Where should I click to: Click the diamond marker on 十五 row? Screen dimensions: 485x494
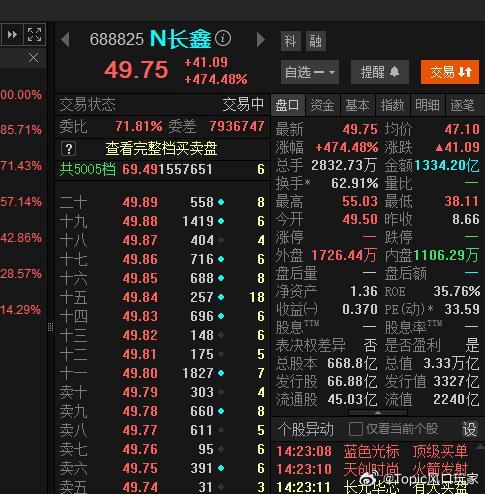point(221,297)
